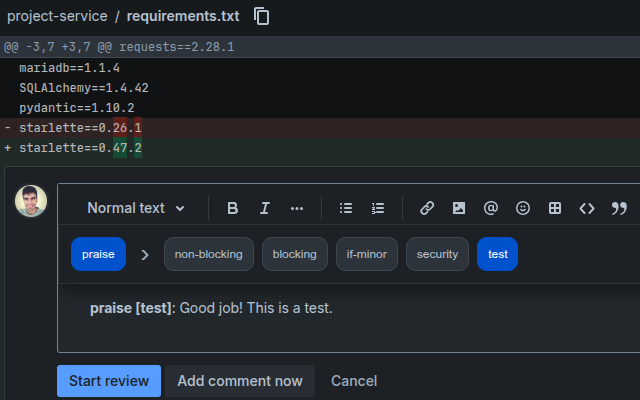Toggle the blocking decoration

[x=294, y=254]
